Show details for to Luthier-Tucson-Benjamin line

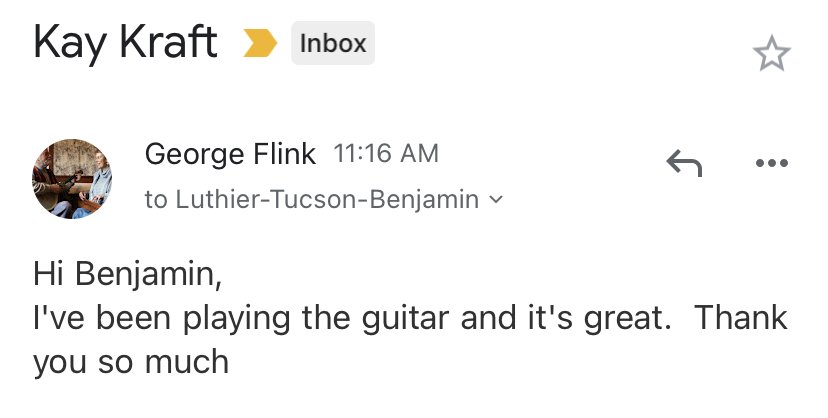pos(324,200)
